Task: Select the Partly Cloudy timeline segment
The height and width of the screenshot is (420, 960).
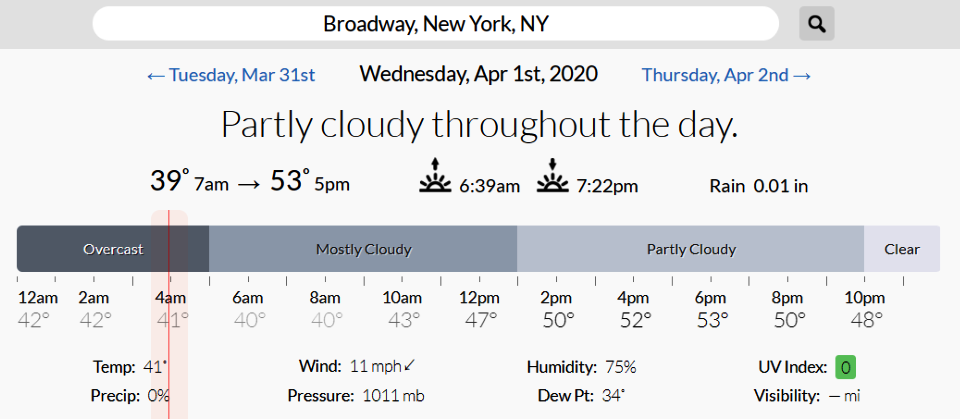Action: pyautogui.click(x=691, y=249)
